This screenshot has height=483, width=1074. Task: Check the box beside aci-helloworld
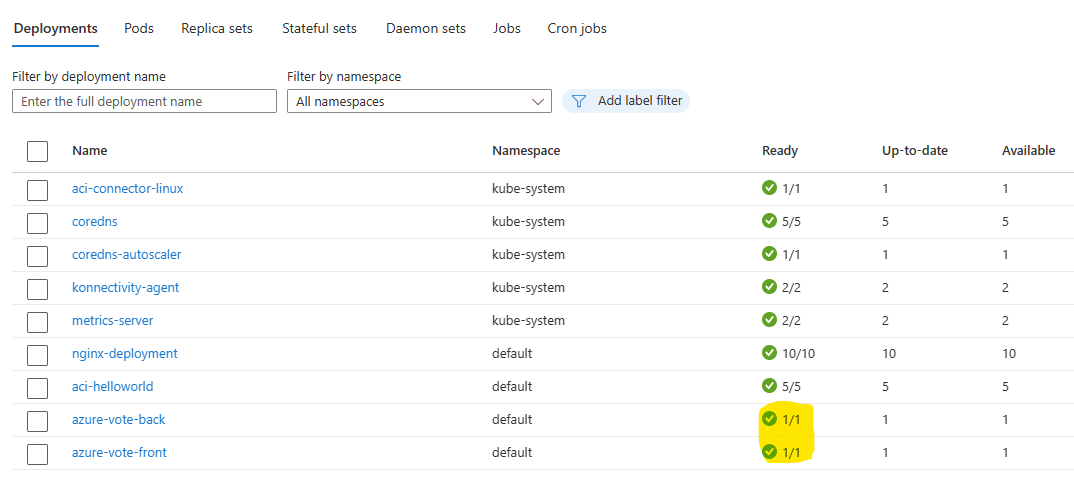[x=38, y=387]
